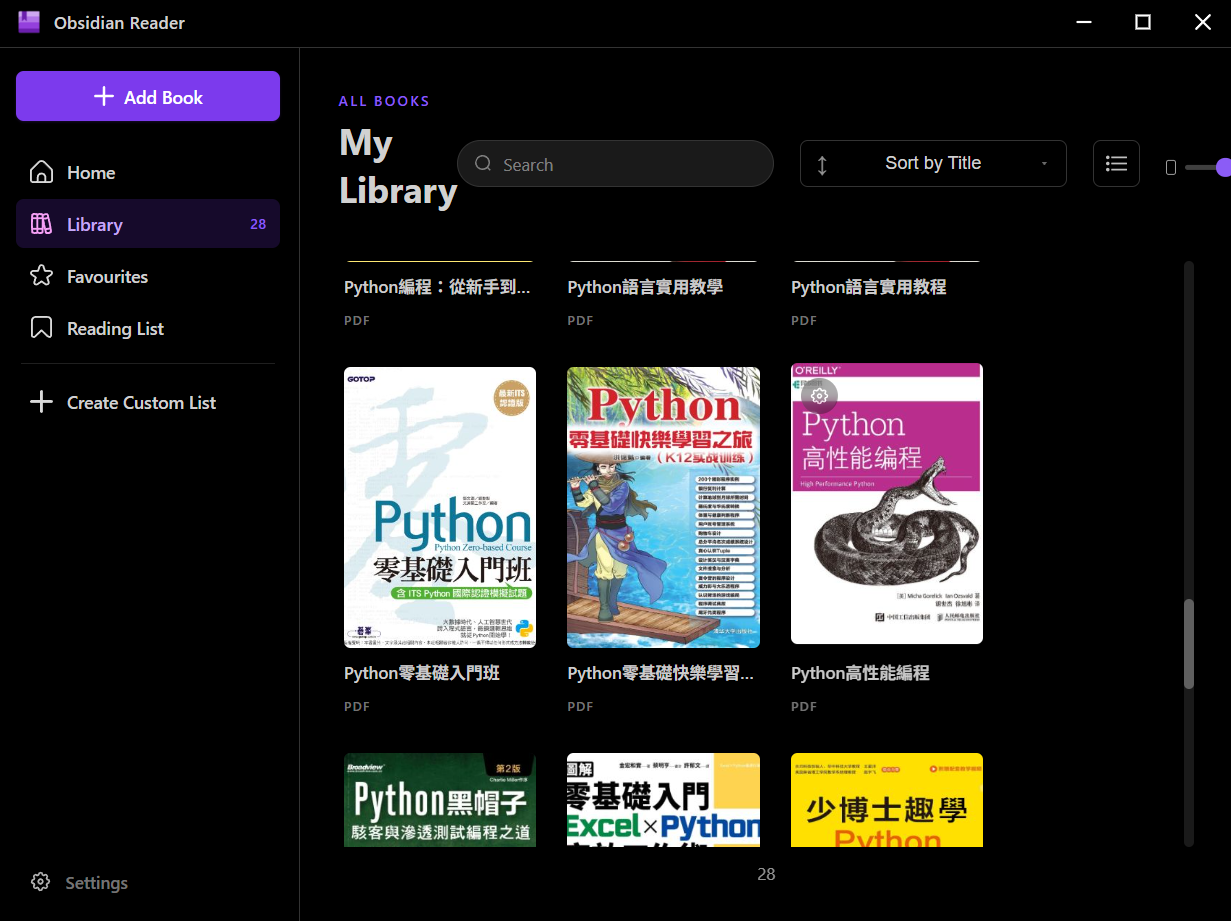Open the Reading List bookmark icon
Viewport: 1231px width, 921px height.
pos(41,328)
